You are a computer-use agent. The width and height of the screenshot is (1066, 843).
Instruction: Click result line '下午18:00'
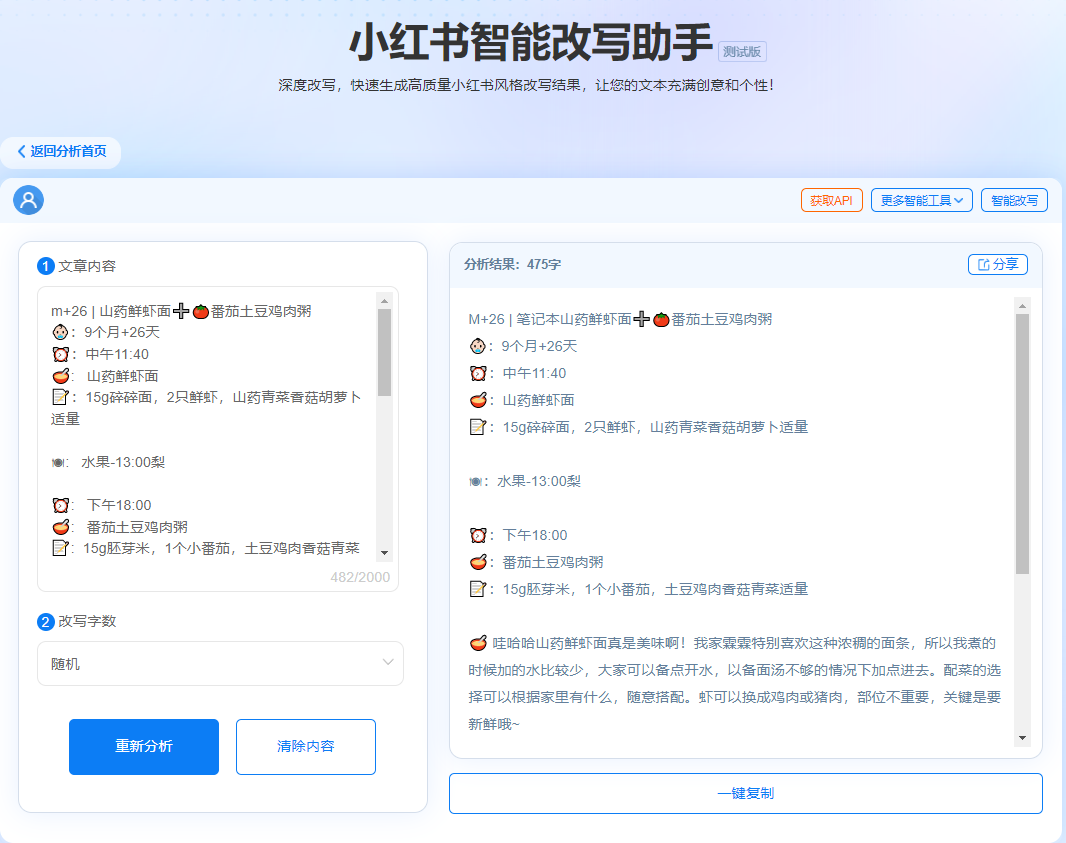click(534, 536)
